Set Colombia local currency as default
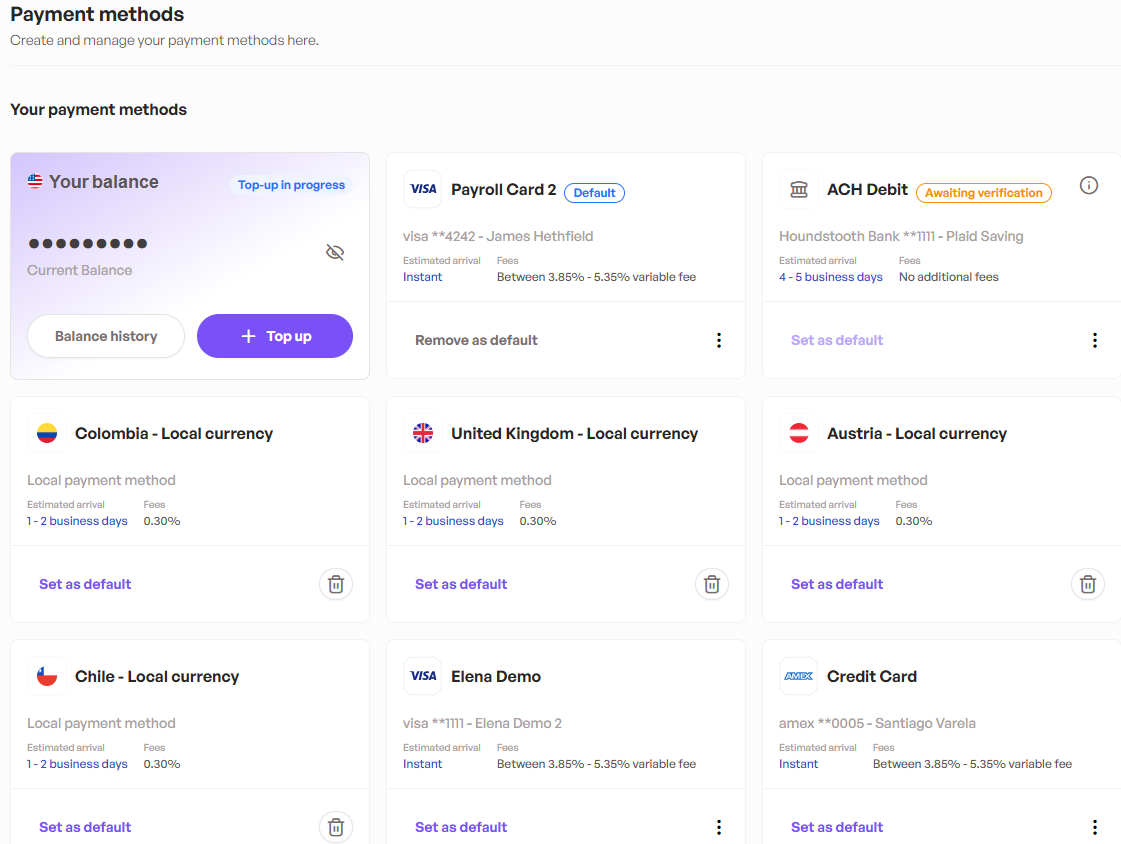The image size is (1121, 844). [85, 584]
